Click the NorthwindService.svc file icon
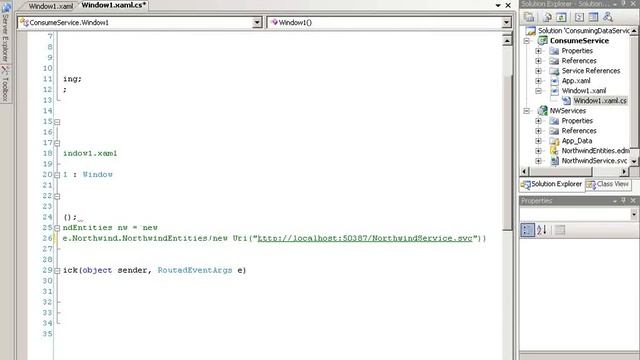The height and width of the screenshot is (360, 640). [554, 161]
